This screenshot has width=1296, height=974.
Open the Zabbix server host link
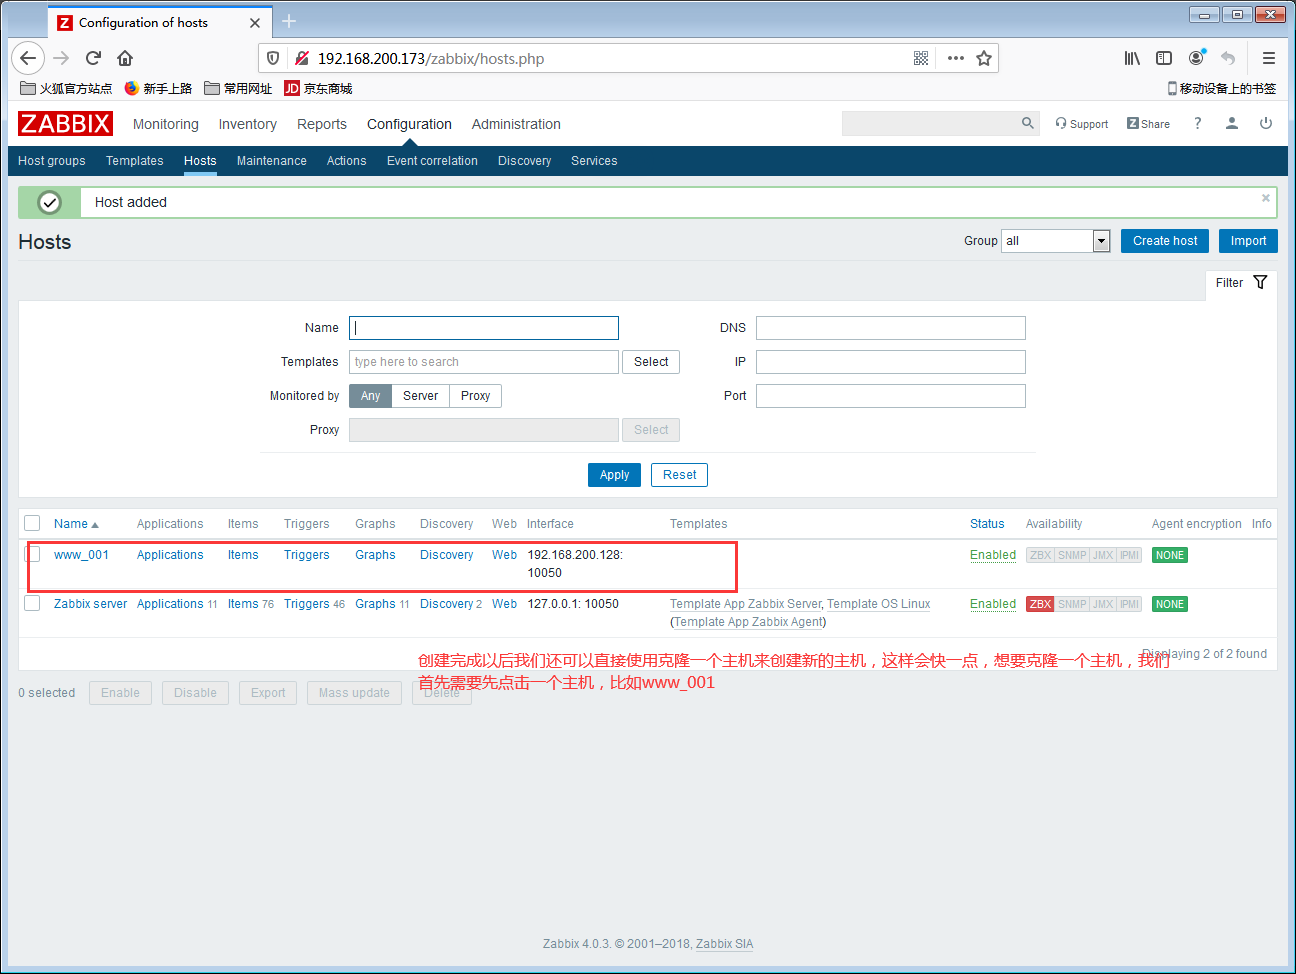click(x=91, y=604)
